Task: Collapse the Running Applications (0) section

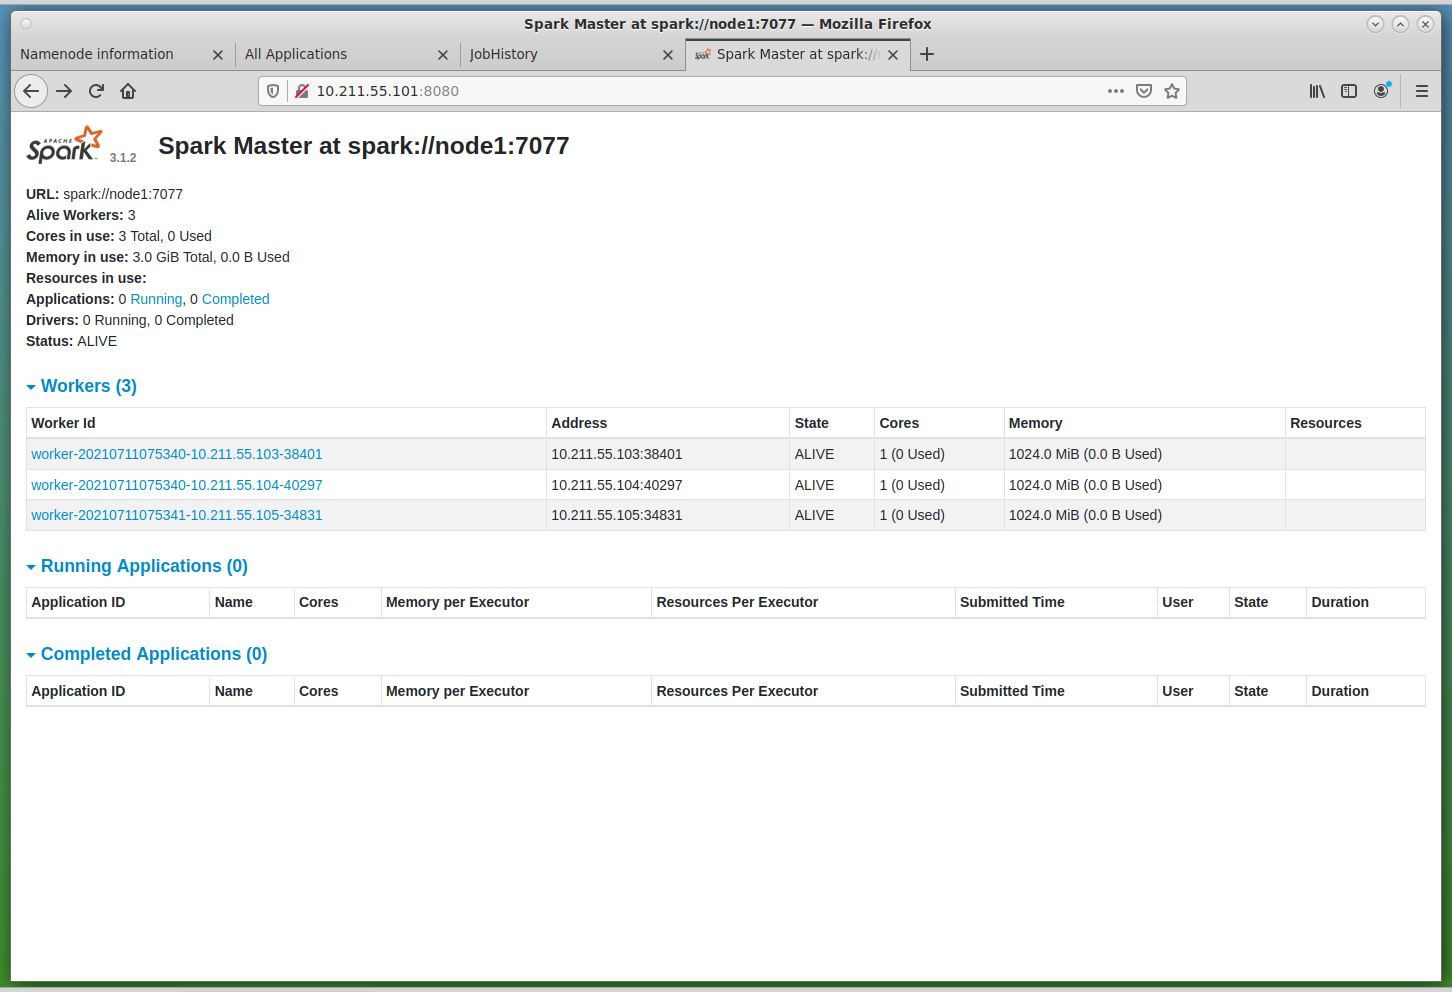Action: coord(137,566)
